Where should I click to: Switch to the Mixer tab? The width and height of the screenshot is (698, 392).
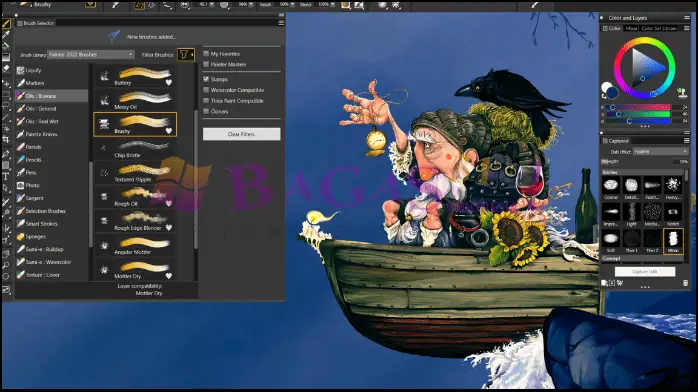tap(631, 28)
